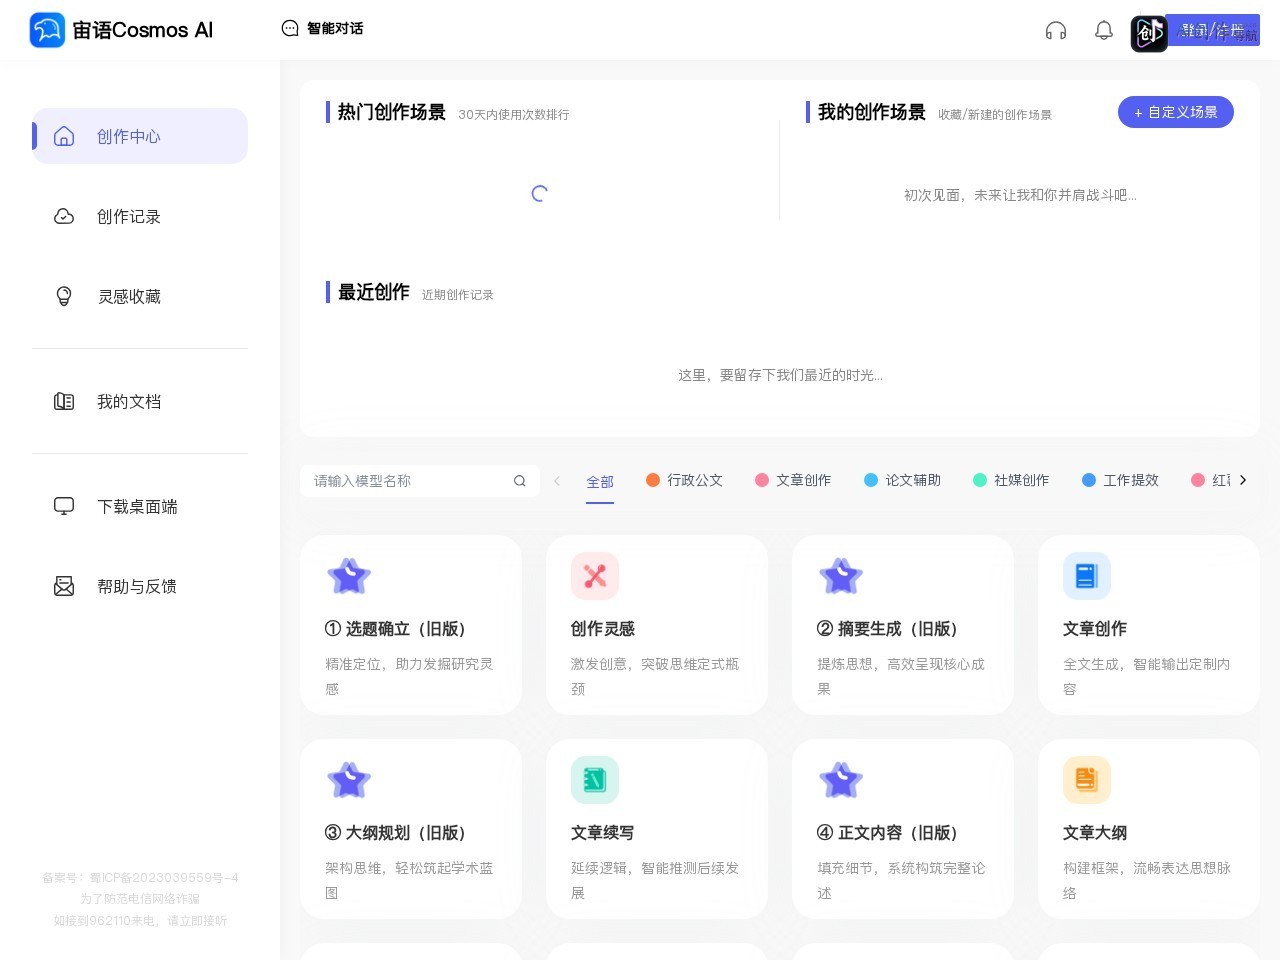The height and width of the screenshot is (960, 1280).
Task: Click the orange document icon on 文章大纲 card
Action: tap(1087, 780)
